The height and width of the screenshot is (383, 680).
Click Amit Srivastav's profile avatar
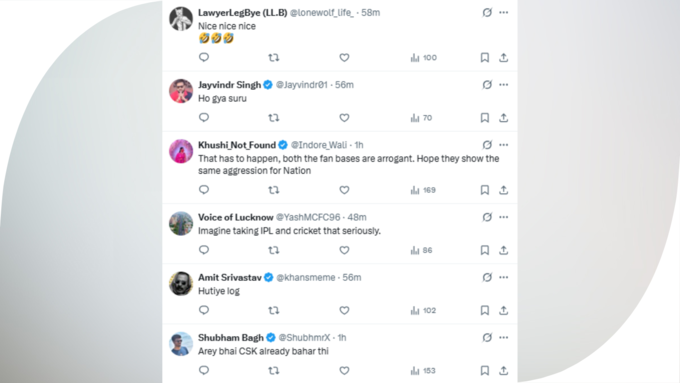pyautogui.click(x=181, y=284)
